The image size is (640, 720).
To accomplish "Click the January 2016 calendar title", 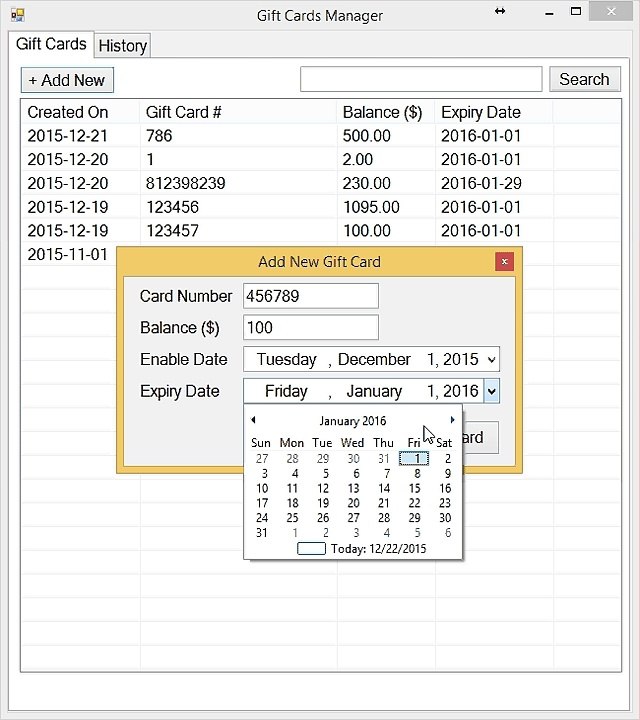I will (x=353, y=421).
